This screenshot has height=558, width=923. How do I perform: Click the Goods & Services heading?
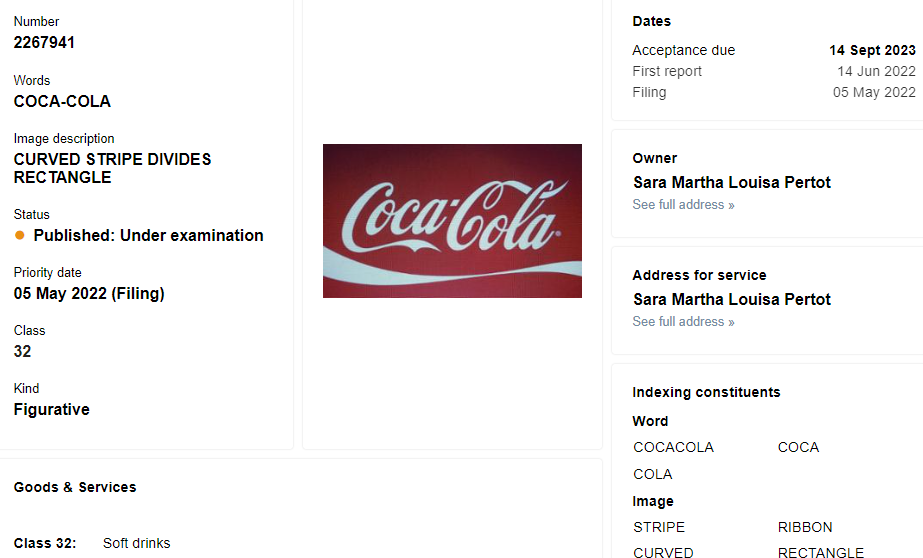[x=75, y=487]
